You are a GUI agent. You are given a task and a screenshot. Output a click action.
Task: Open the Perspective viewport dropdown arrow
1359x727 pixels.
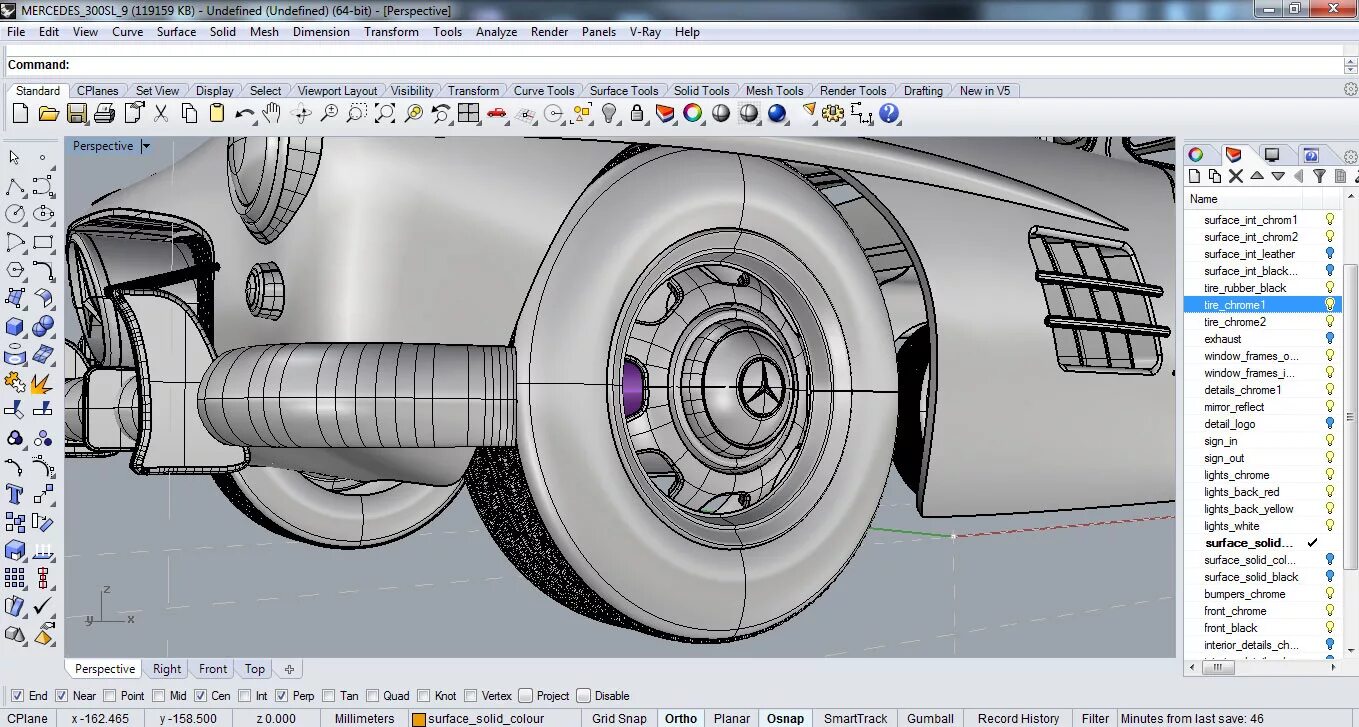tap(146, 146)
